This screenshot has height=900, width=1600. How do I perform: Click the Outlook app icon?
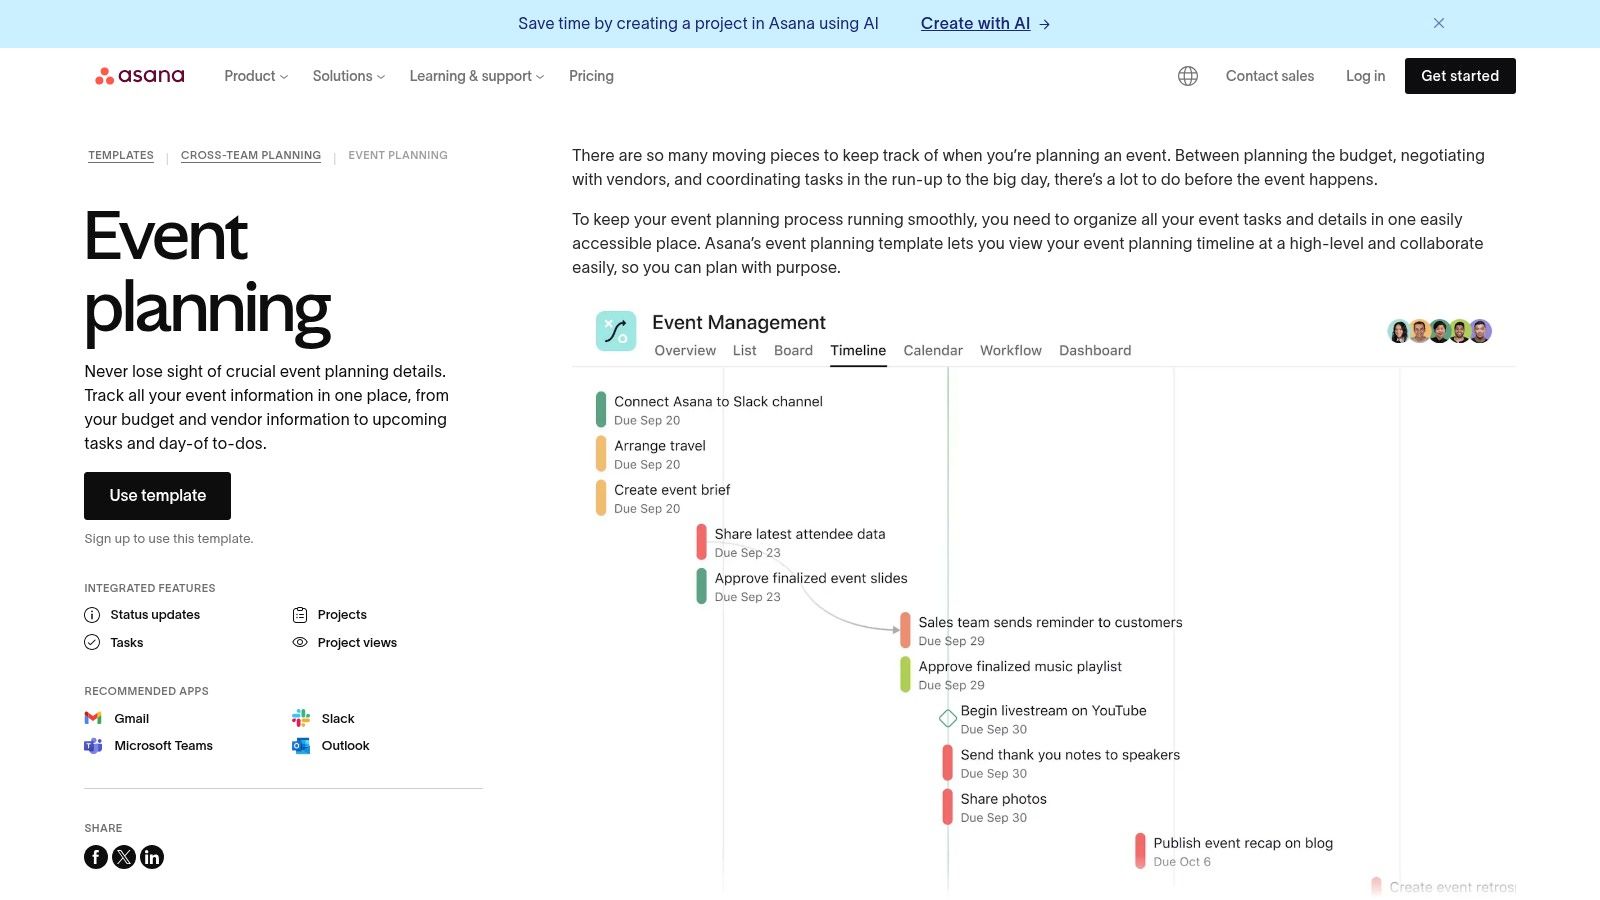click(300, 745)
